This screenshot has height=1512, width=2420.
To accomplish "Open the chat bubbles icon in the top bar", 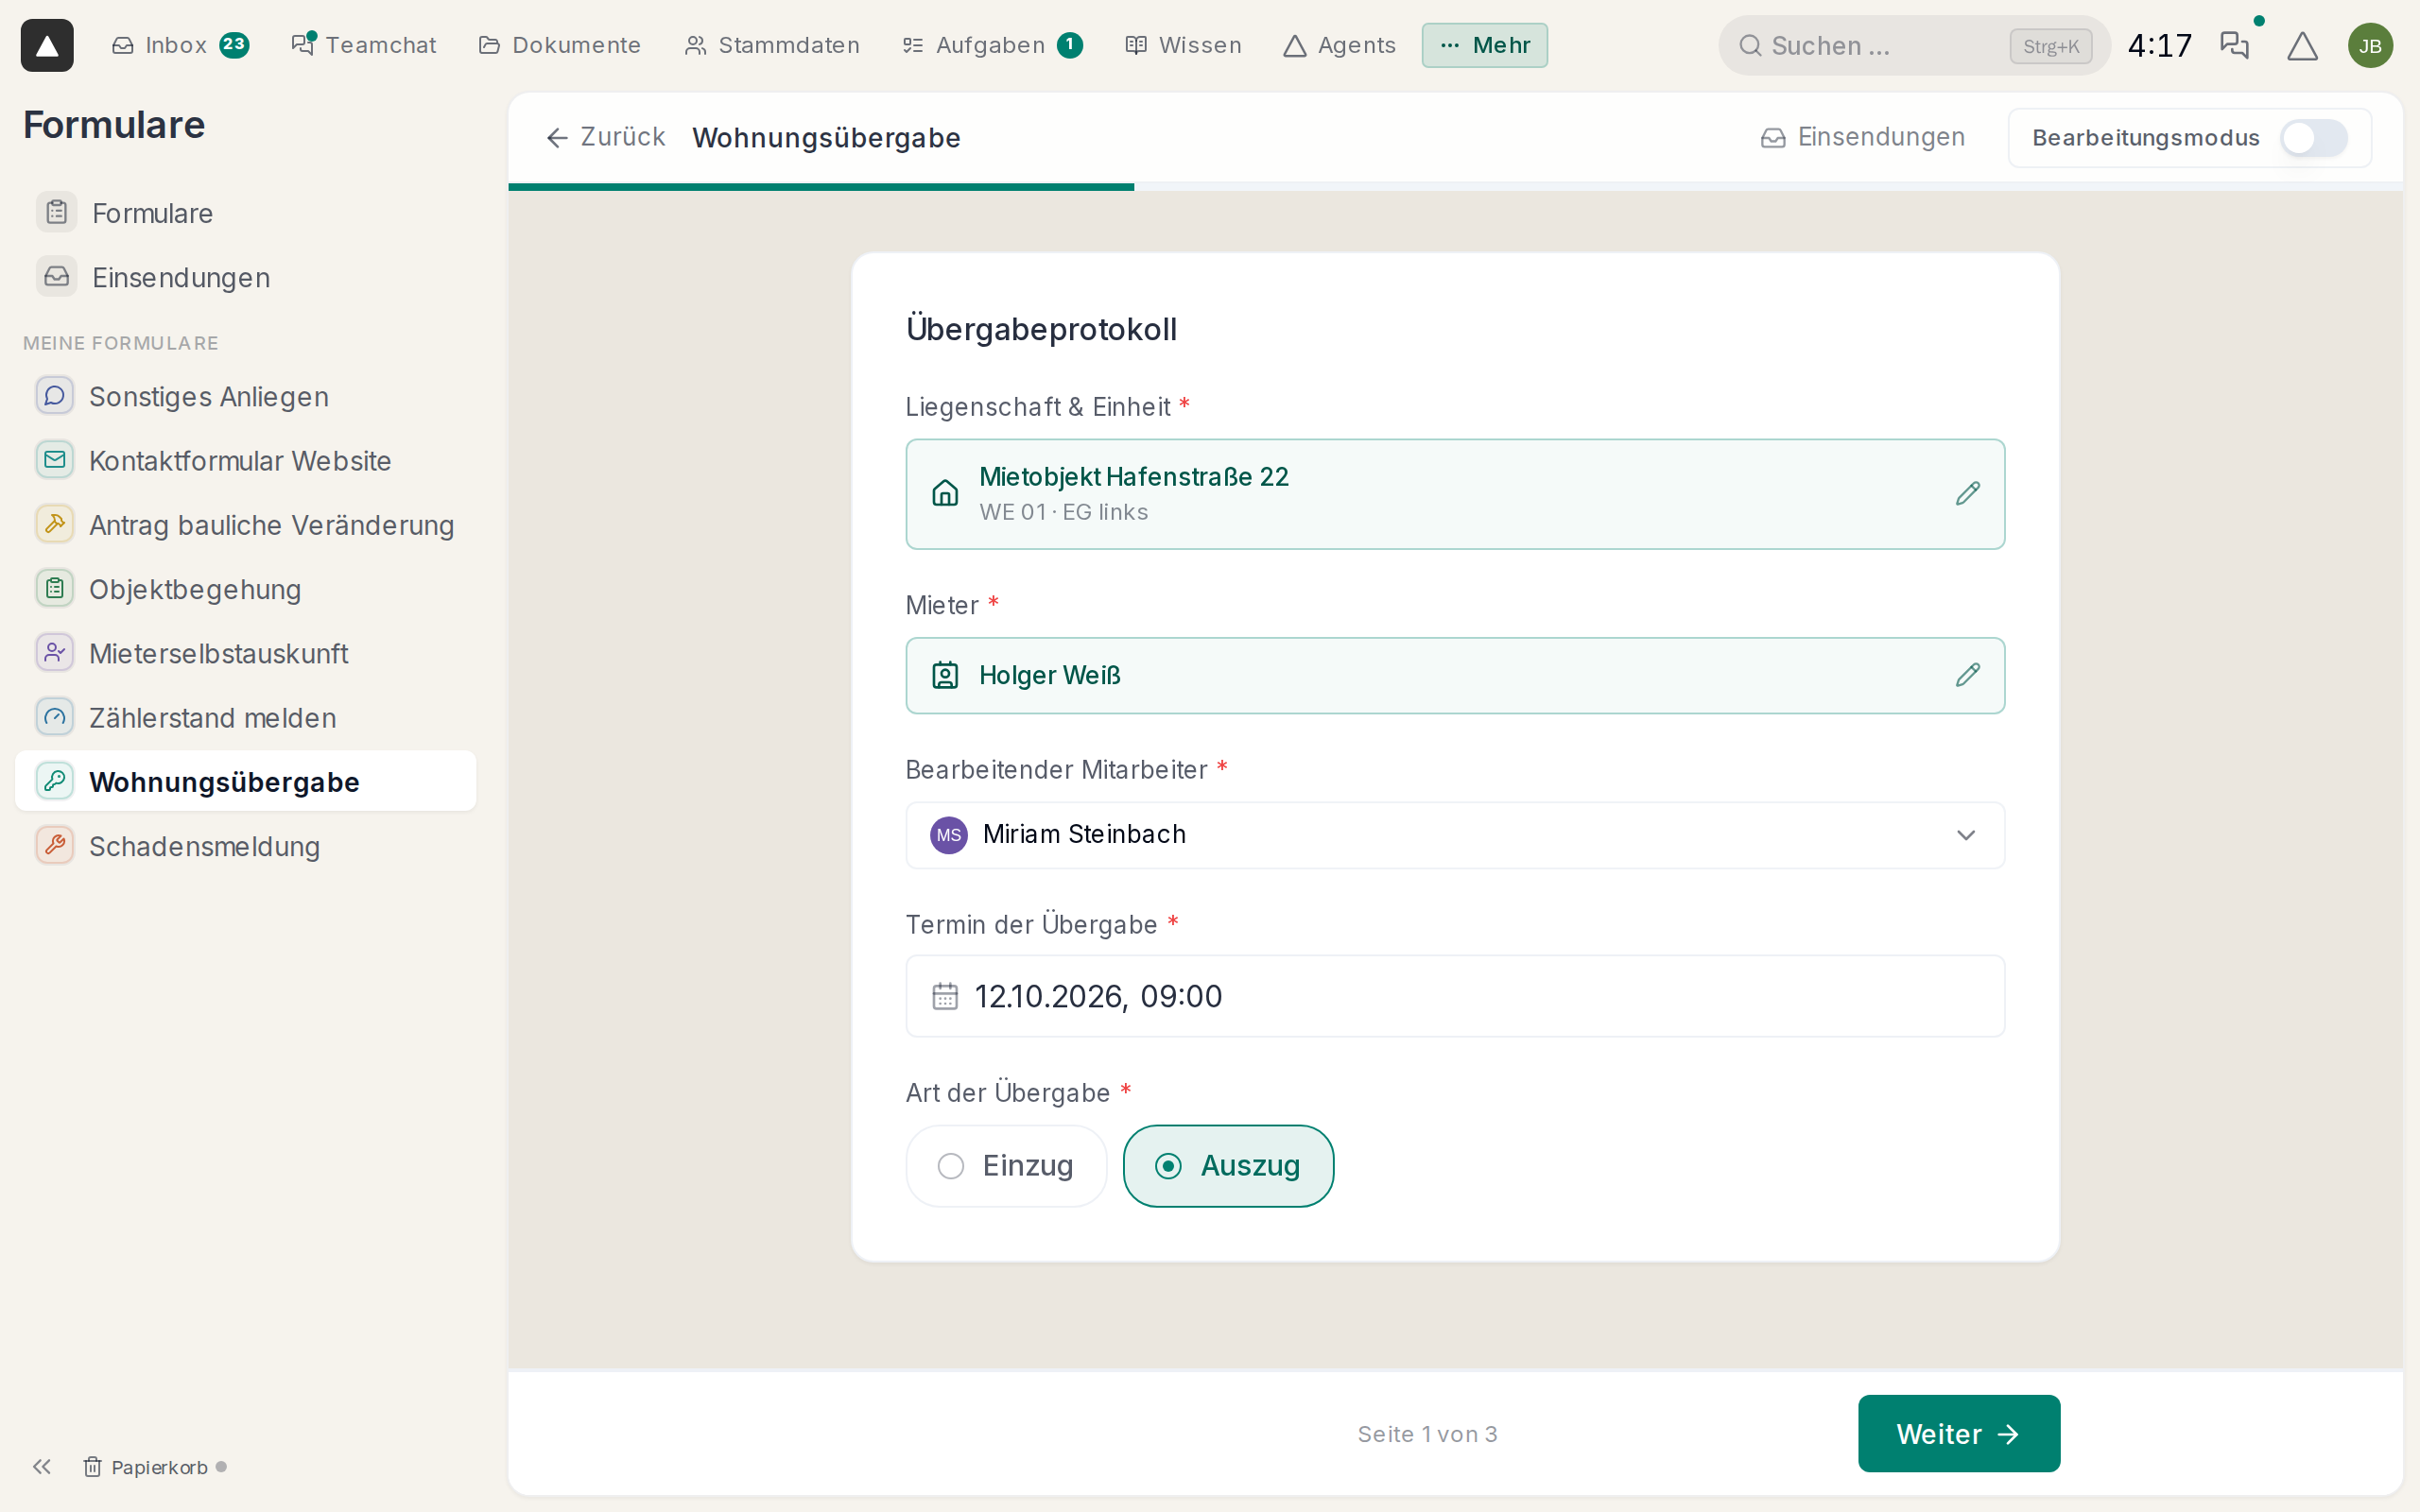I will 2234,45.
